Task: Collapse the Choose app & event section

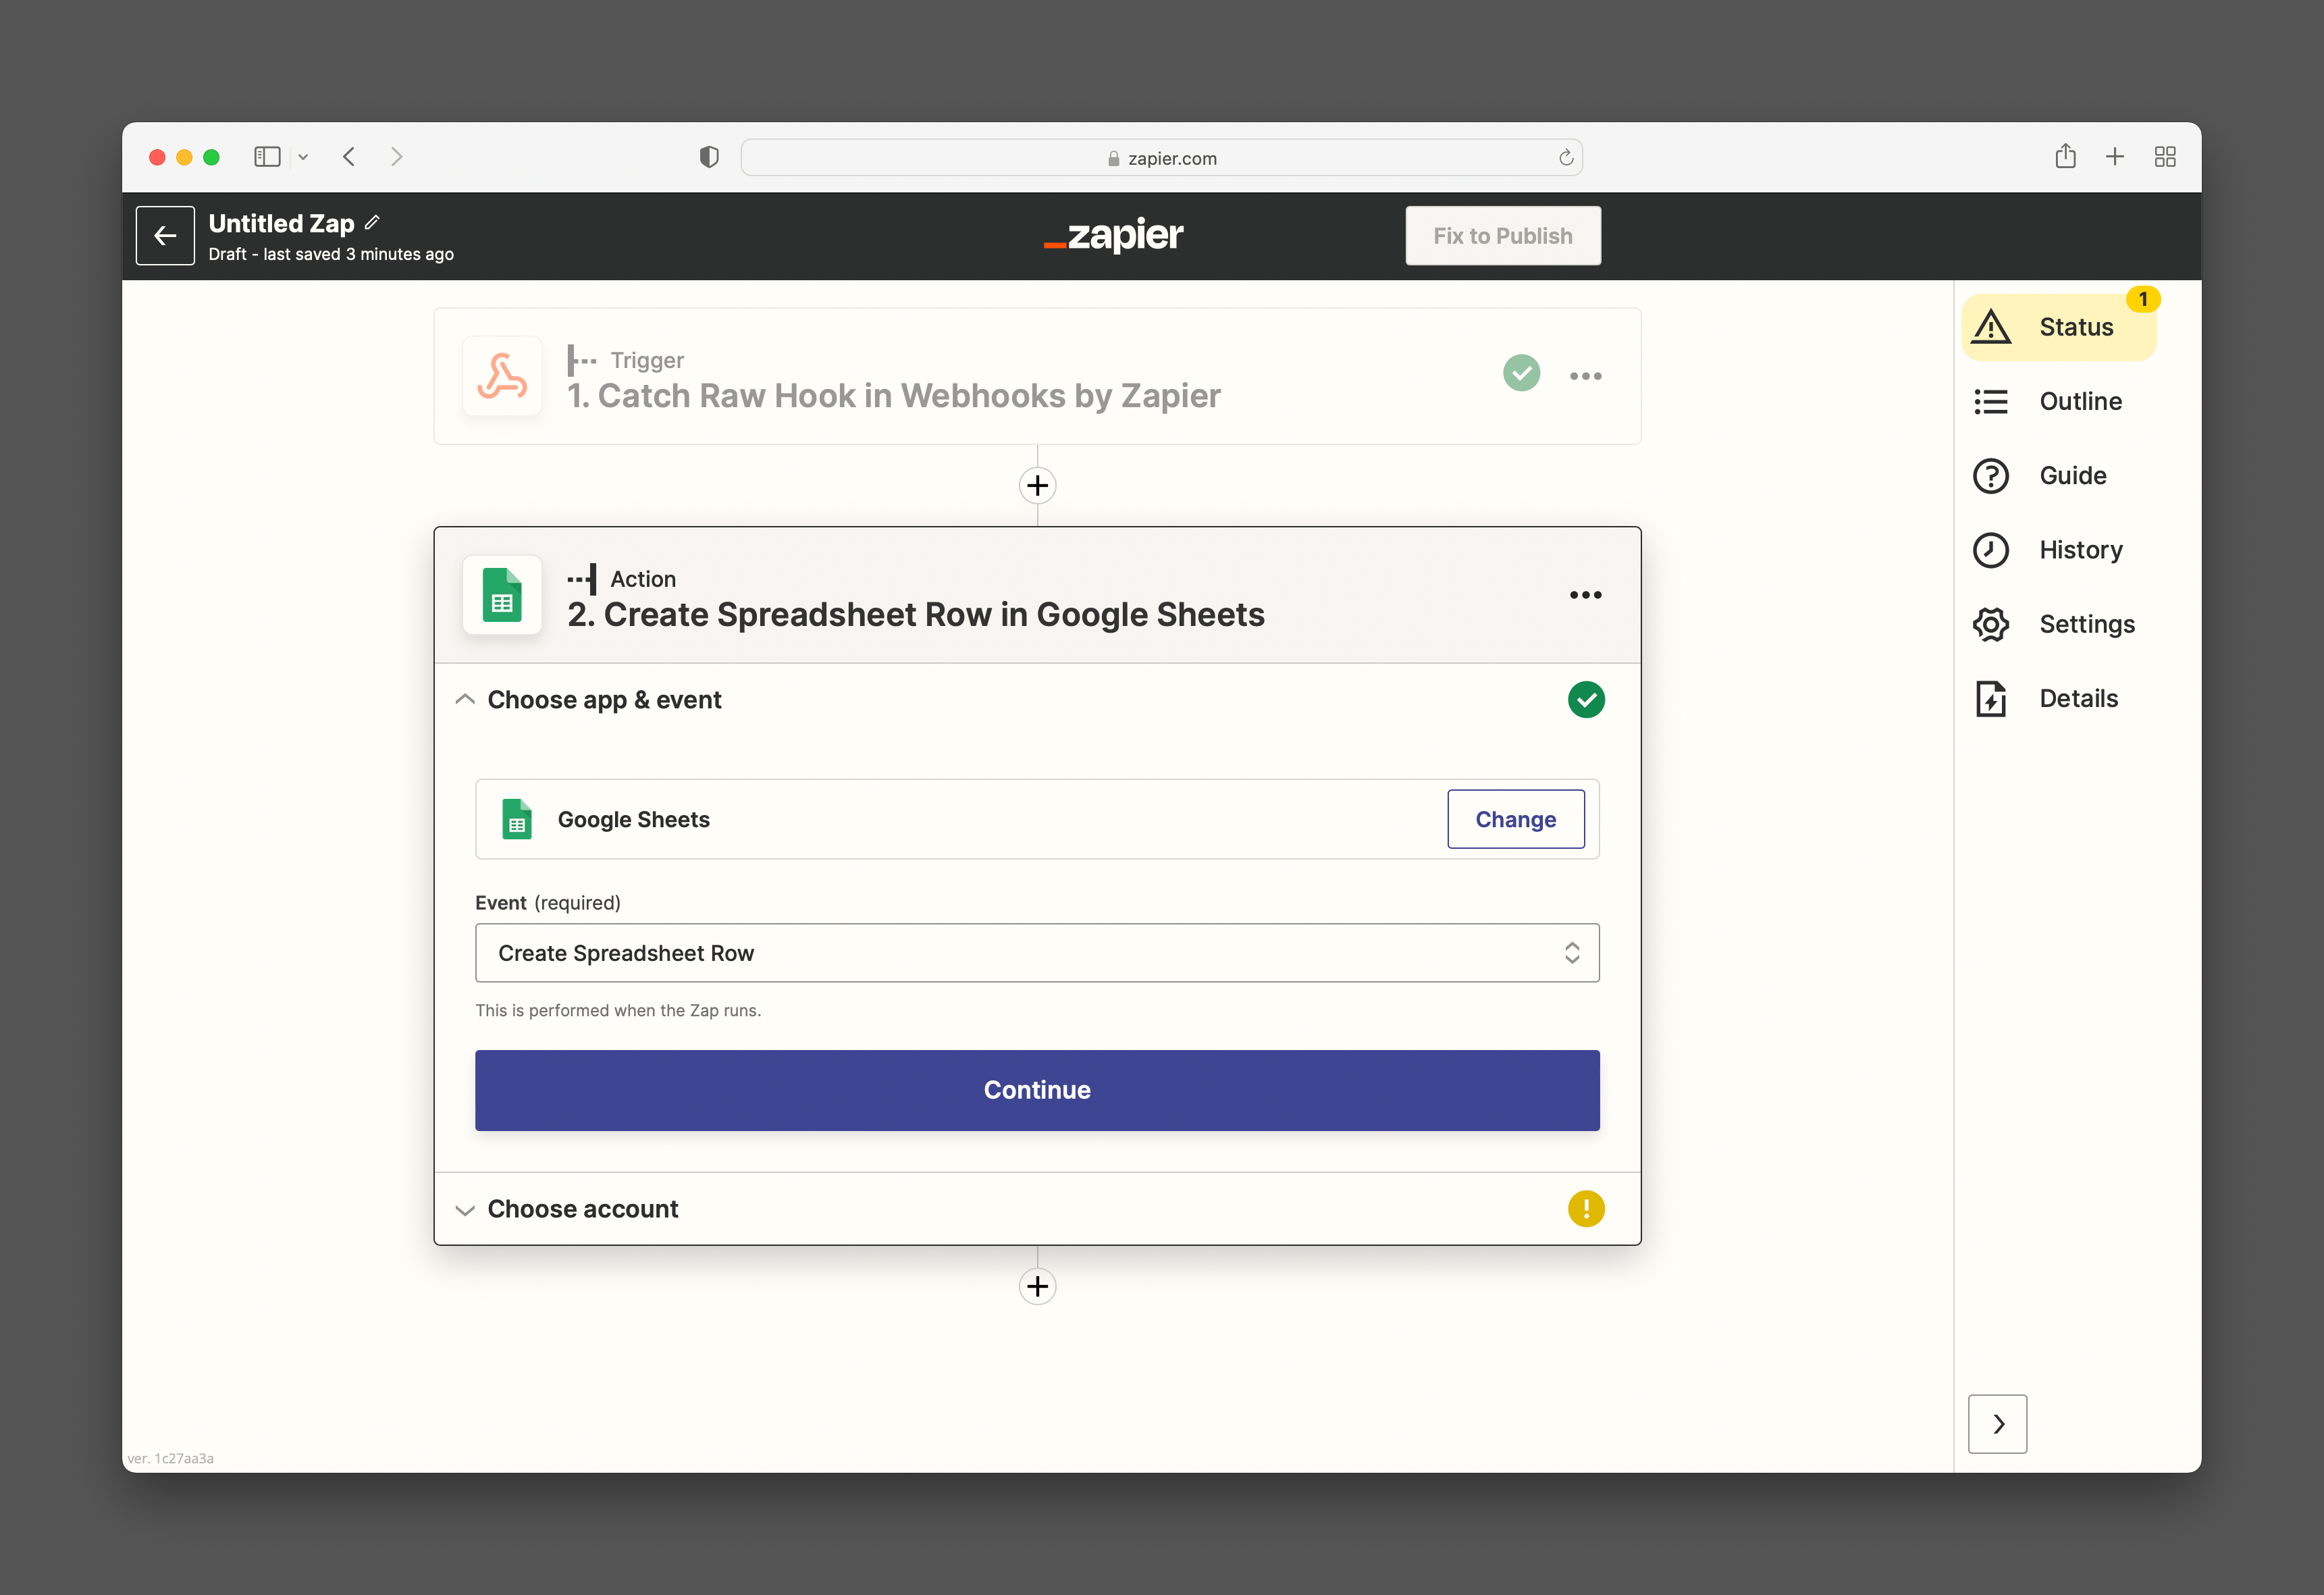Action: 465,700
